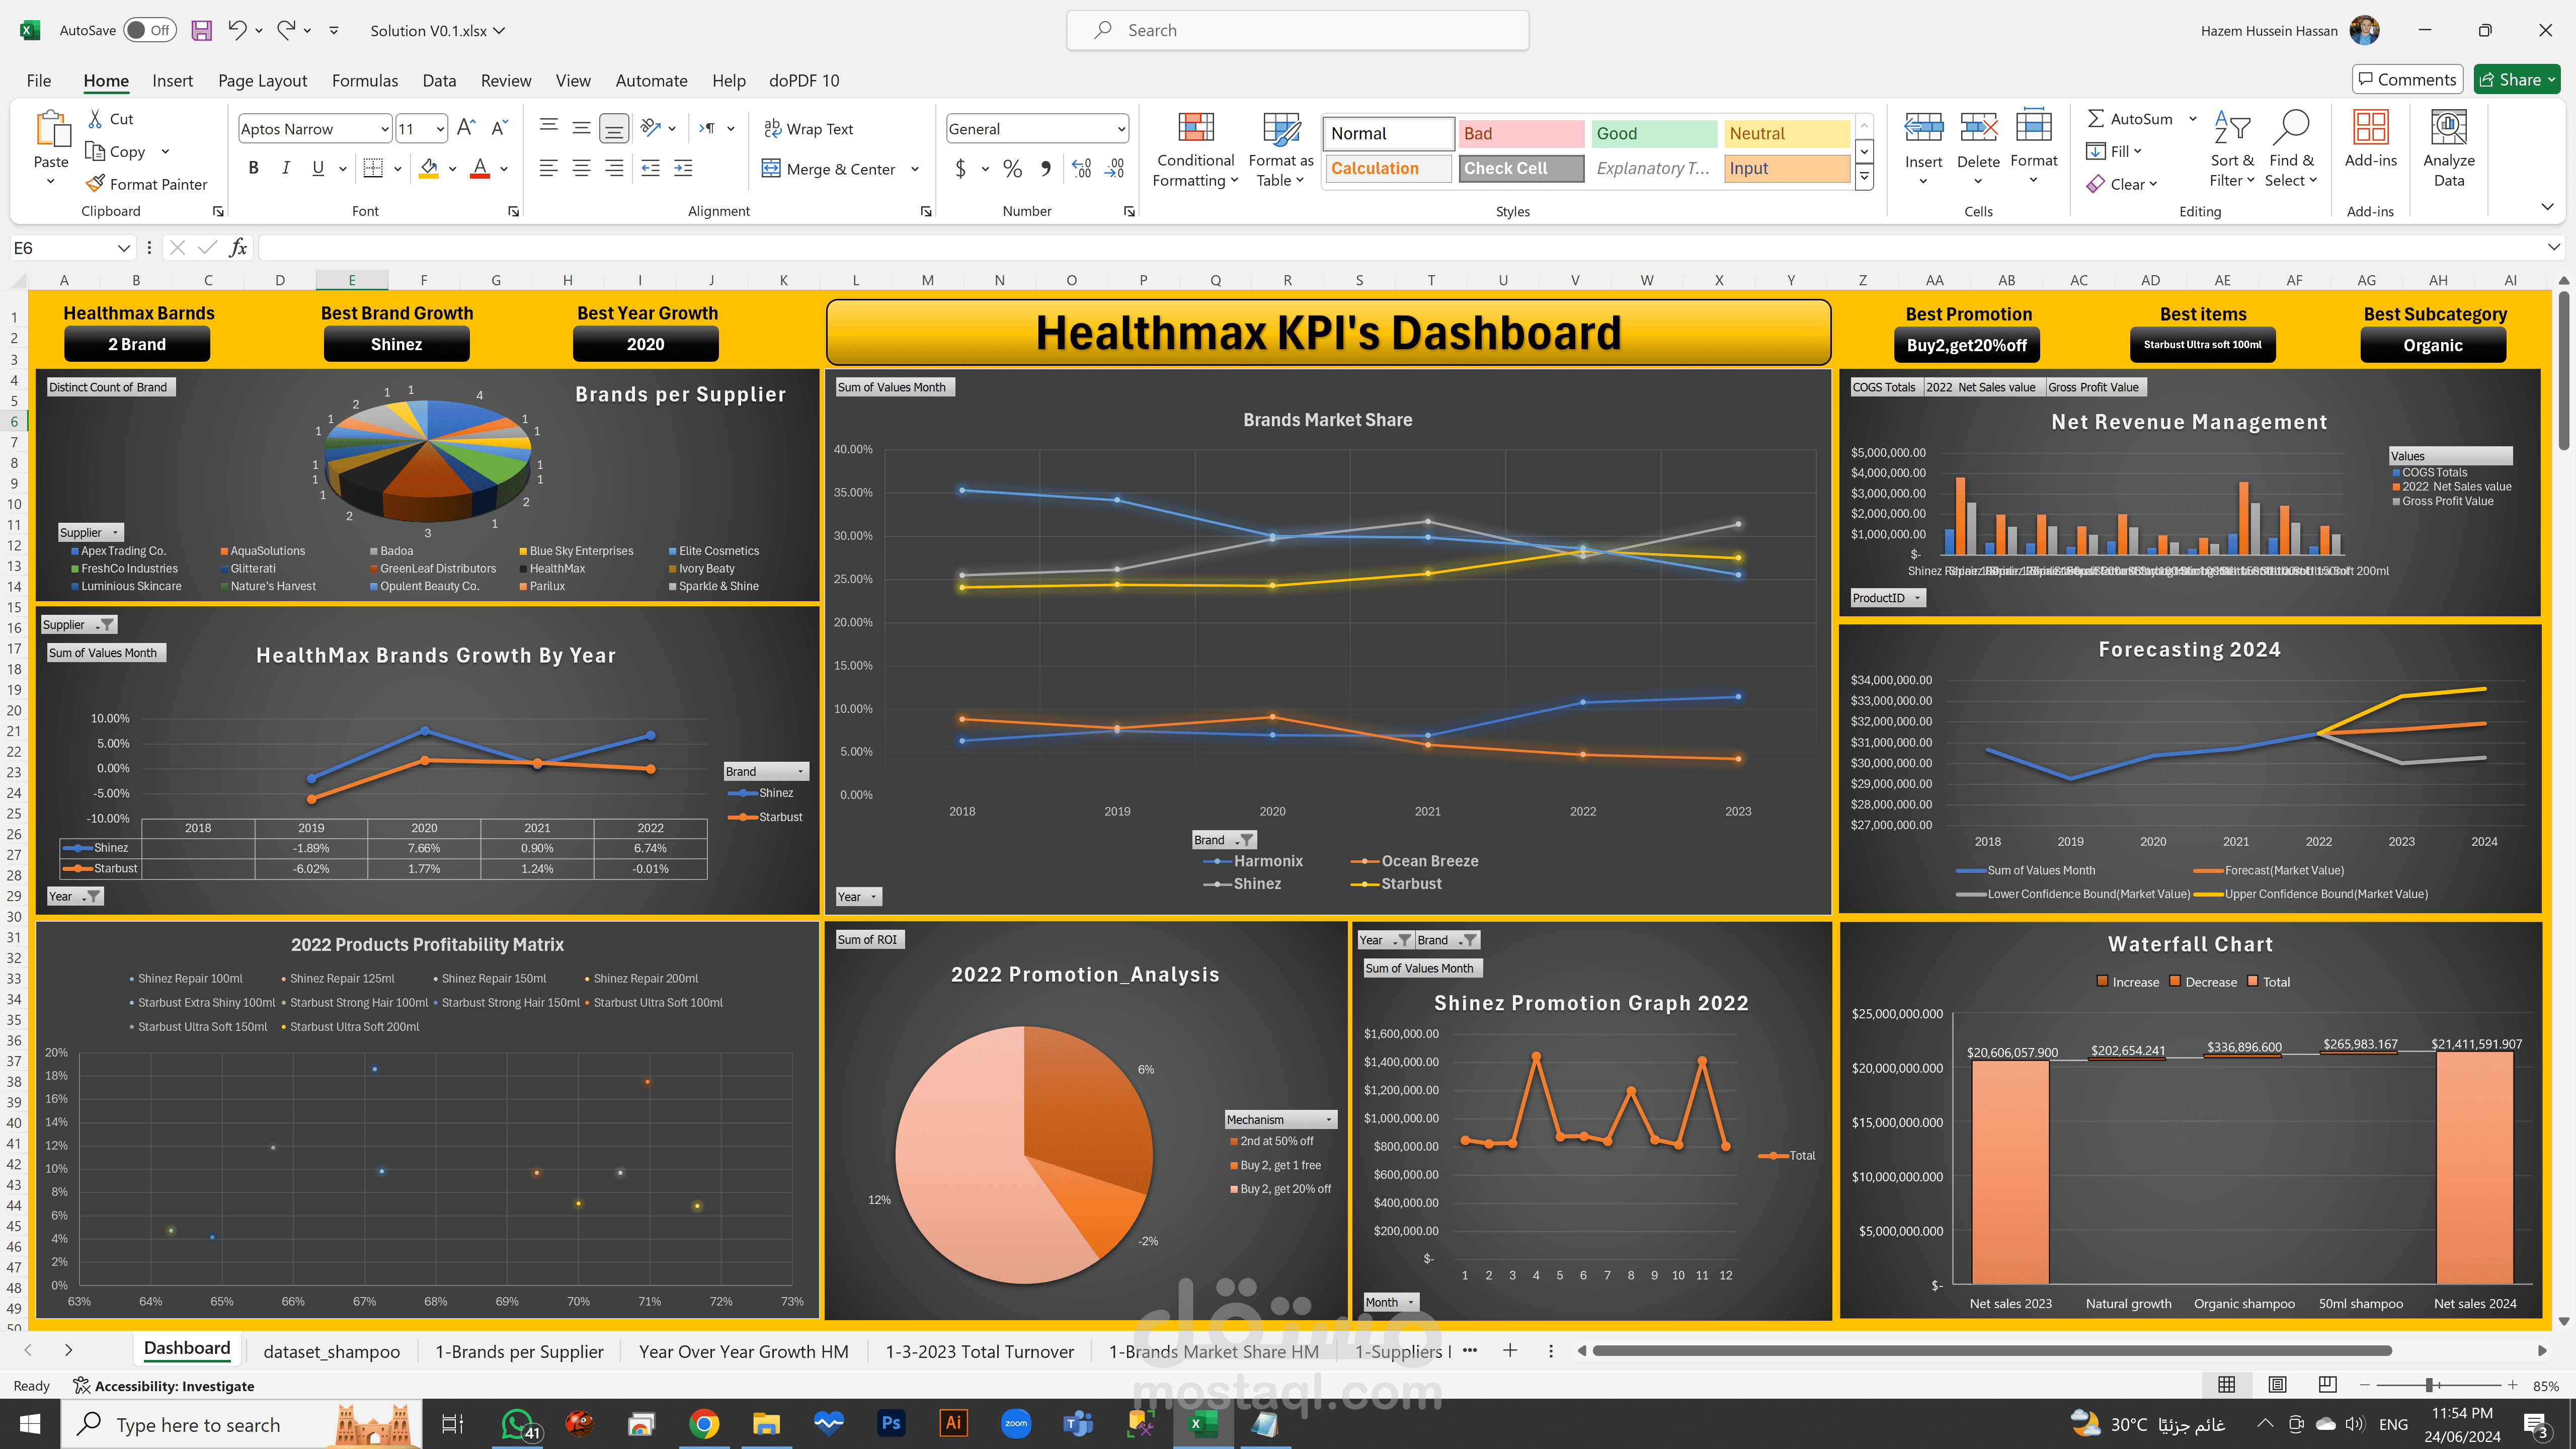This screenshot has width=2576, height=1449.
Task: Click Increase Decimal icon
Action: coord(1081,169)
